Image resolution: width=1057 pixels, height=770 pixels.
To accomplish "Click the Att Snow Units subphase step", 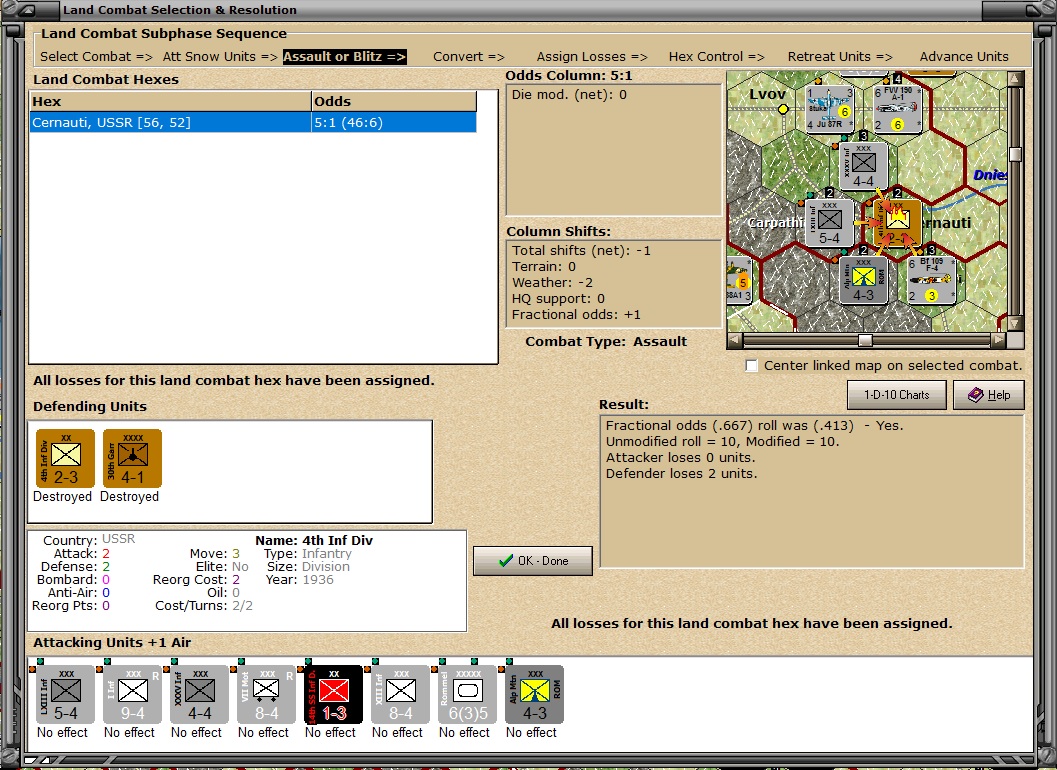I will click(x=220, y=57).
